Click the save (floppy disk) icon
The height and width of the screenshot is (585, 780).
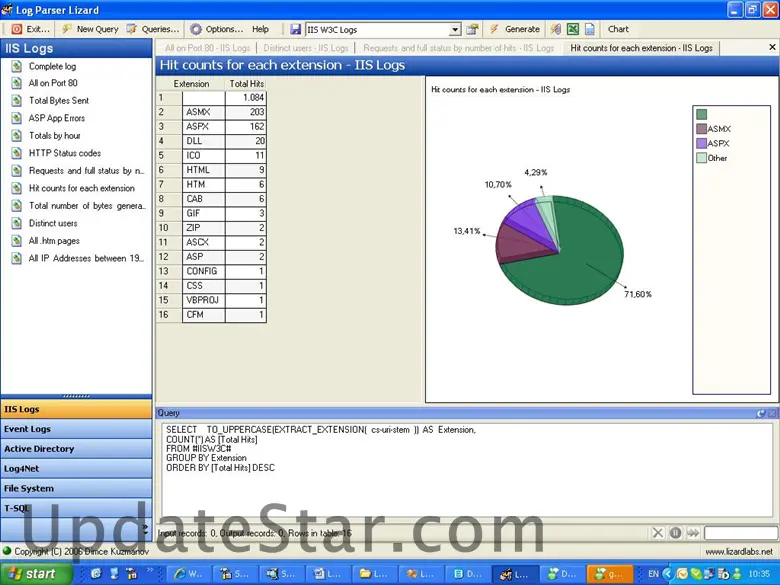click(295, 29)
